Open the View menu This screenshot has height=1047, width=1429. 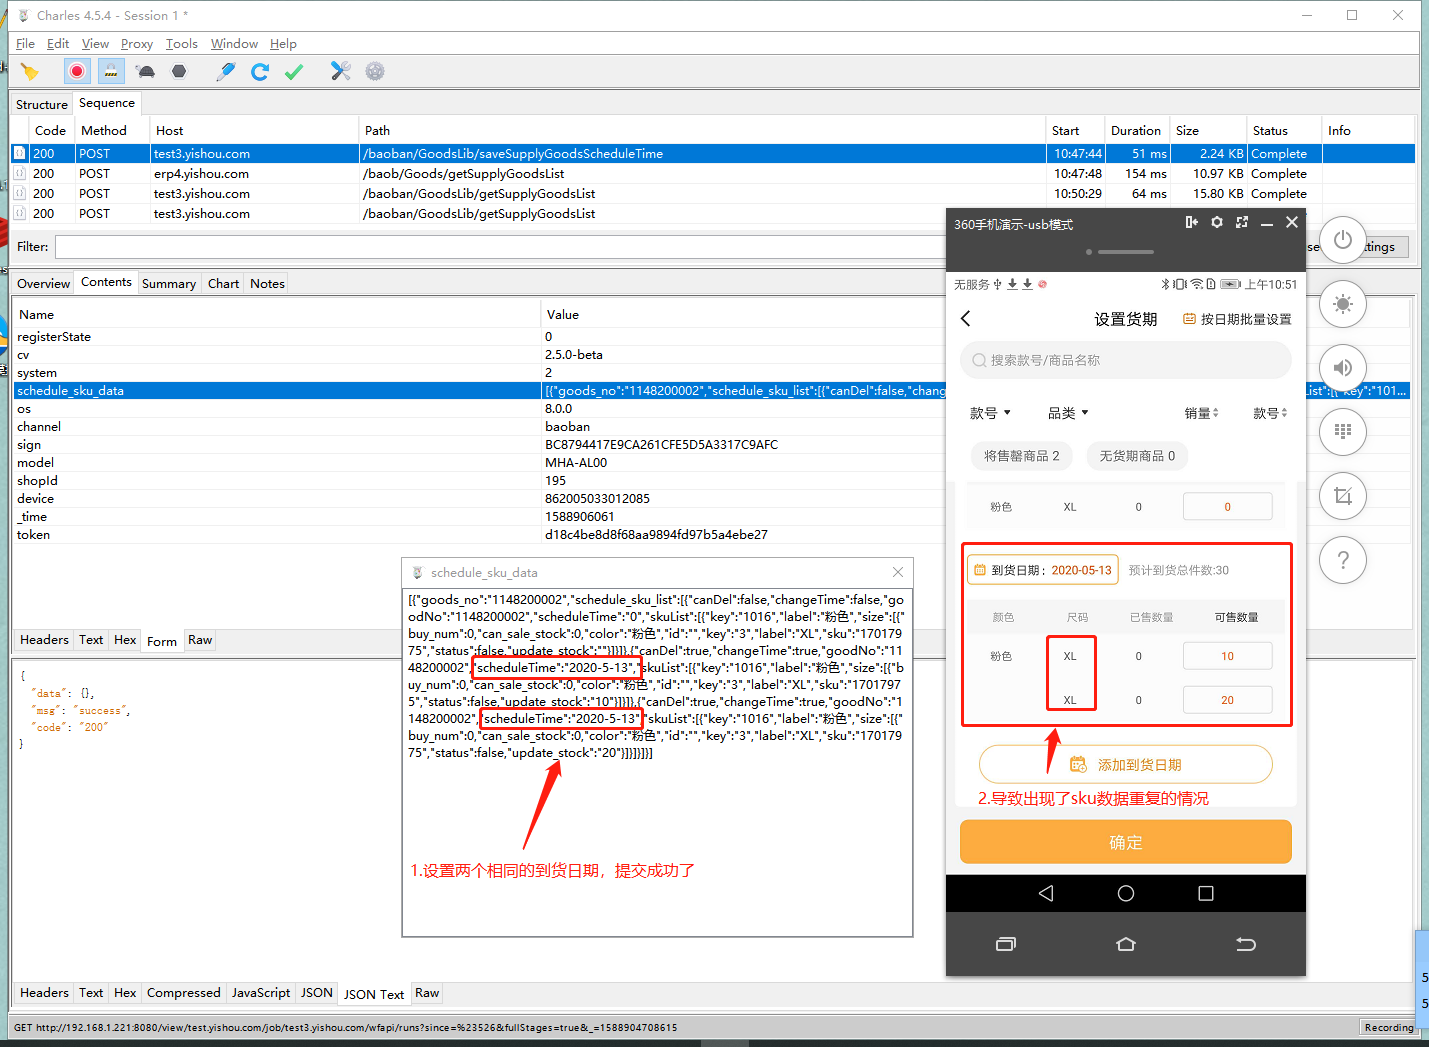tap(95, 44)
